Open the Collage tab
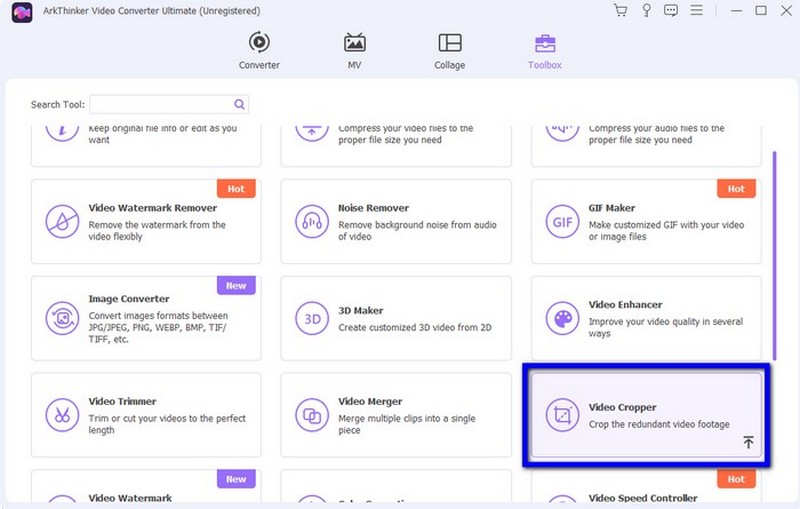The width and height of the screenshot is (800, 509). click(x=449, y=51)
